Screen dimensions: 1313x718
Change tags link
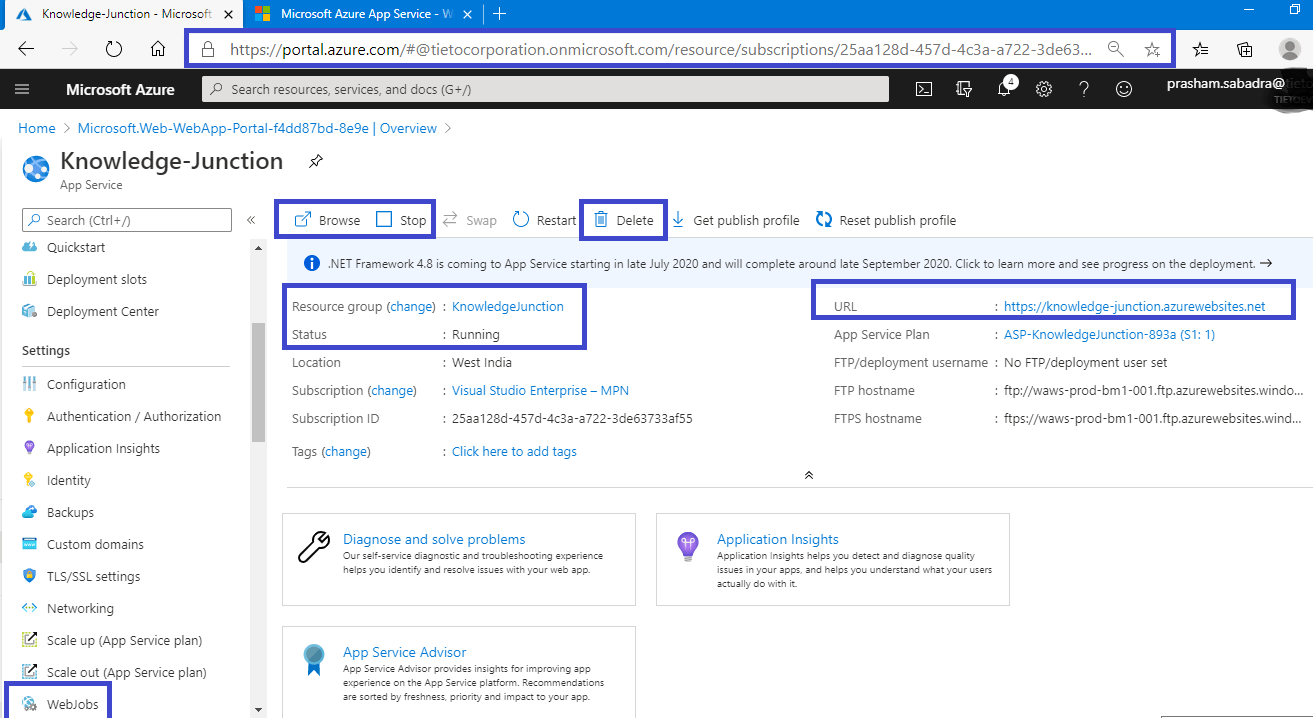click(346, 451)
